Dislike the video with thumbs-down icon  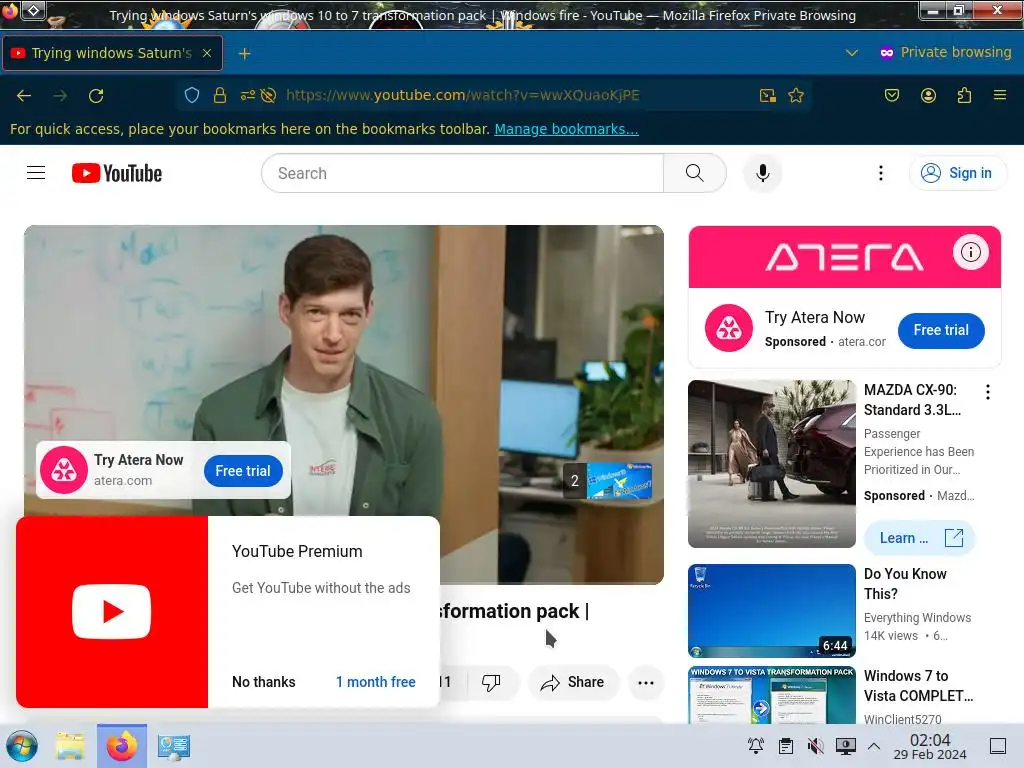pyautogui.click(x=491, y=682)
